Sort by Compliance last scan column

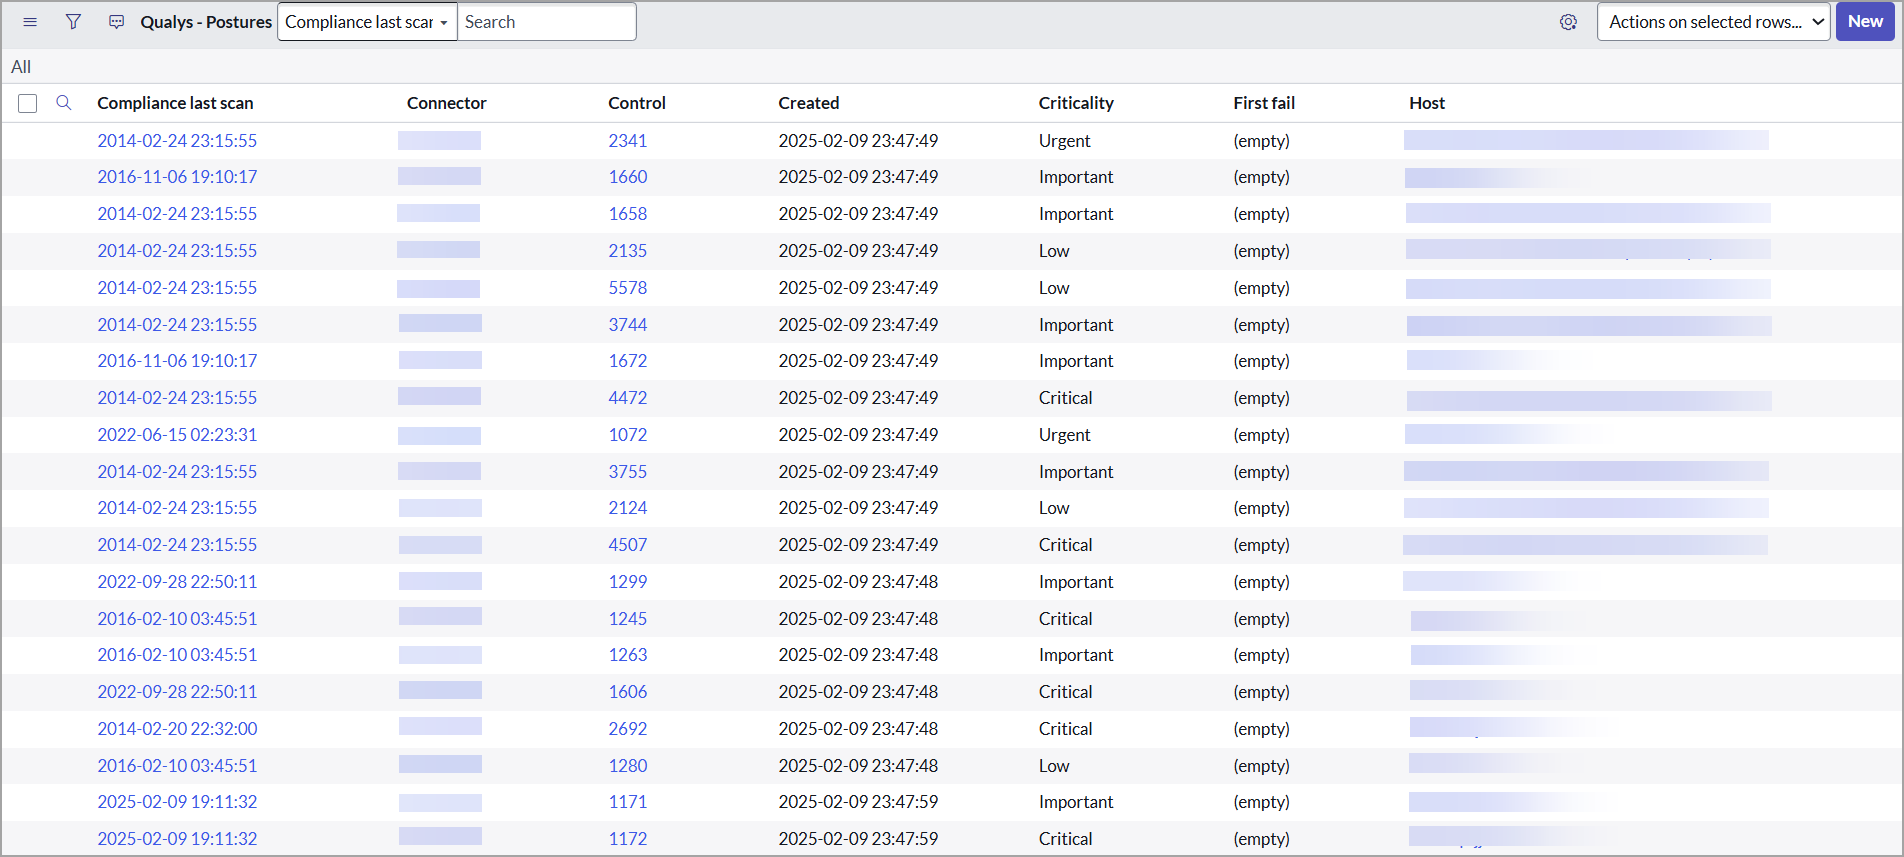pos(175,103)
